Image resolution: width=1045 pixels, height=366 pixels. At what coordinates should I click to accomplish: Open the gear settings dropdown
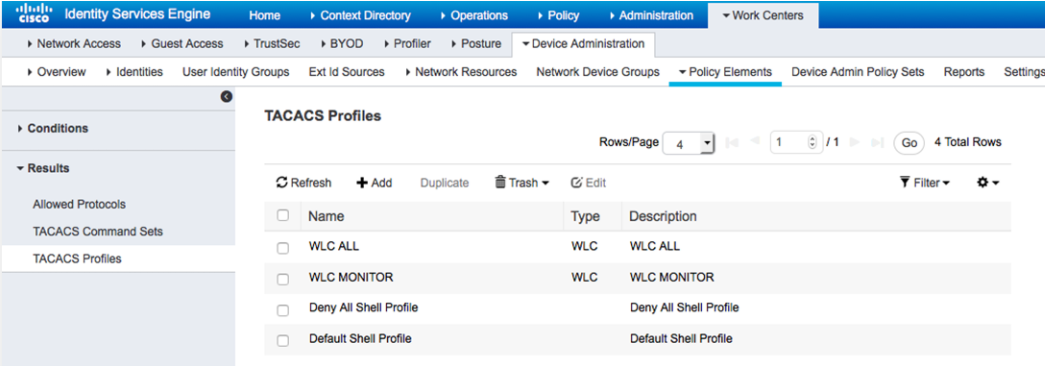coord(988,183)
